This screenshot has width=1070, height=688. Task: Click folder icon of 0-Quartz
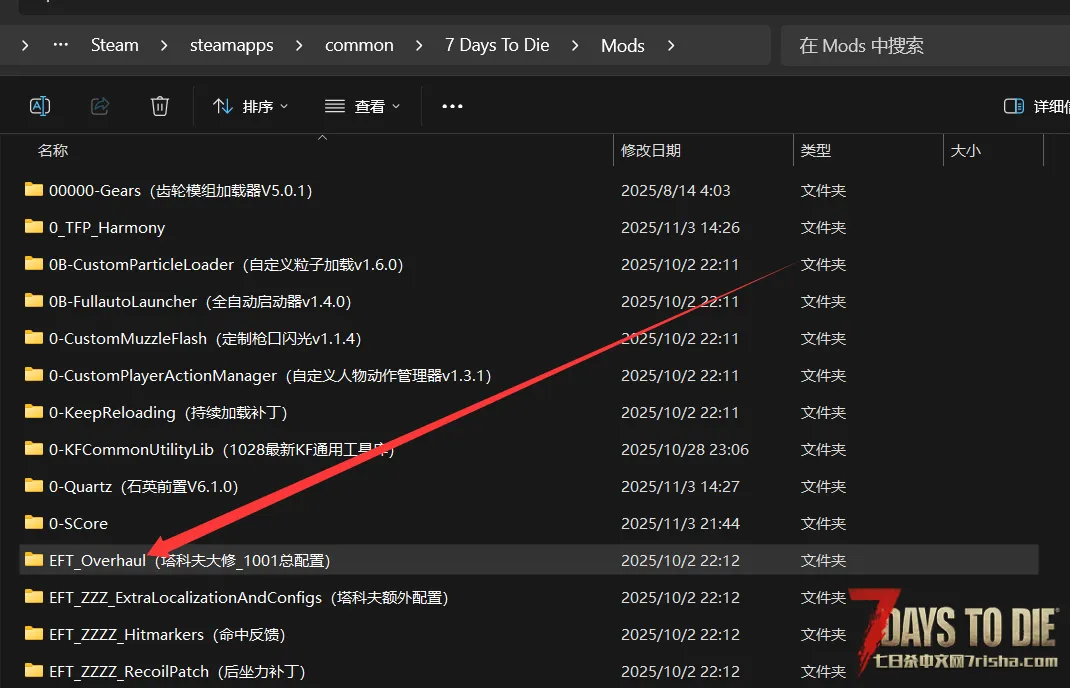click(x=34, y=486)
